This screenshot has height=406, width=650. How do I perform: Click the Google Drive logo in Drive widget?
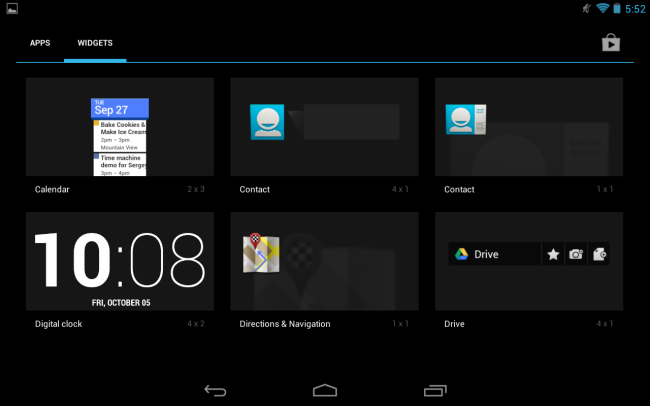461,254
